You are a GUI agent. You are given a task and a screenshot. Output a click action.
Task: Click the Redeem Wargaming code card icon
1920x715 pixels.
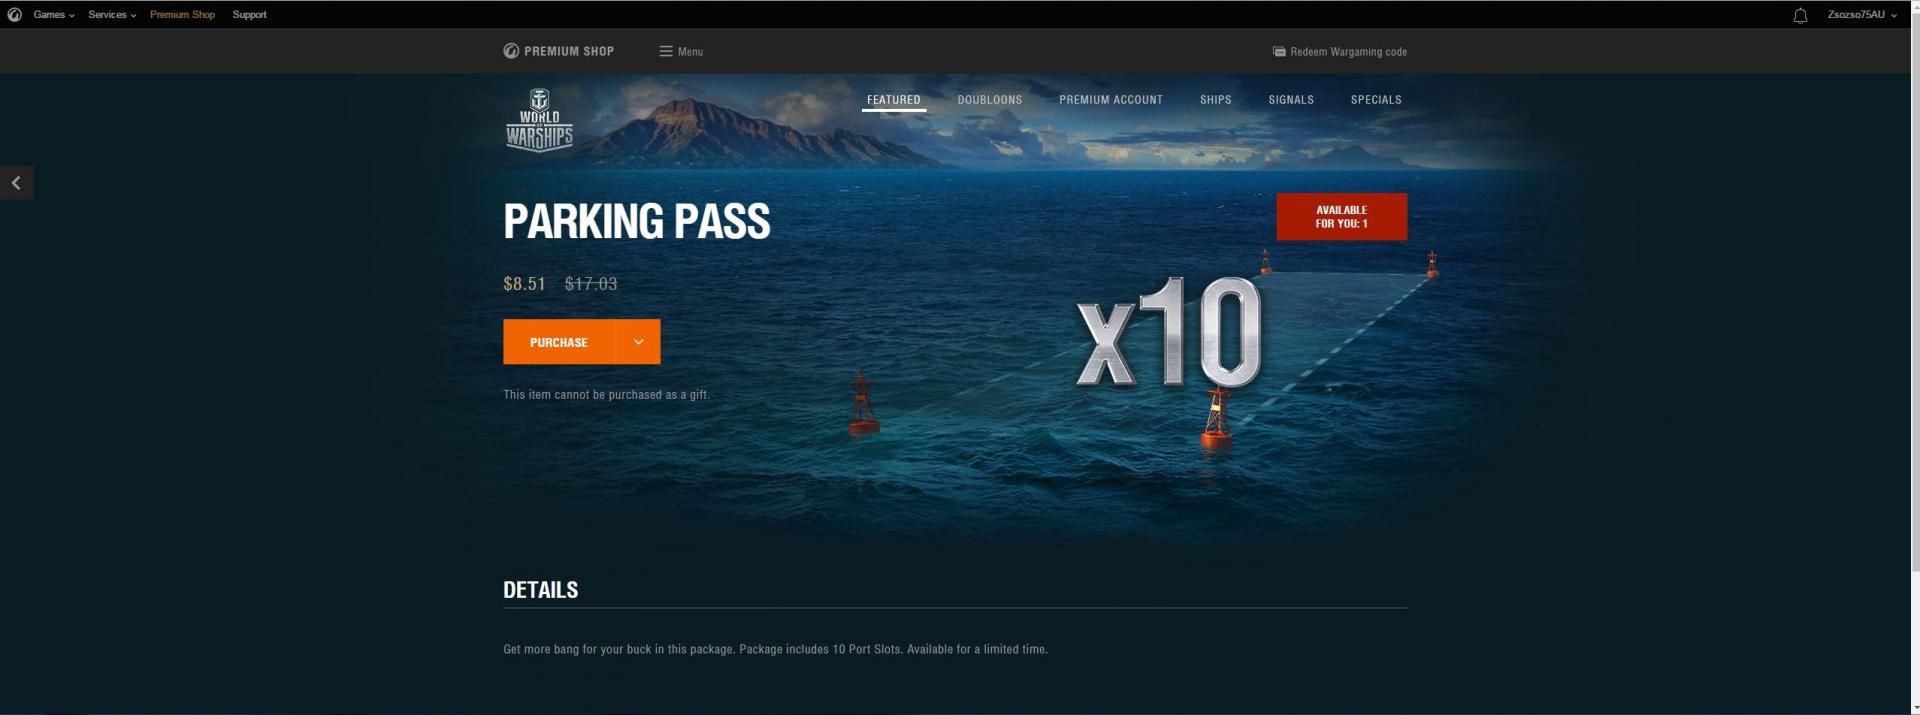click(x=1279, y=51)
